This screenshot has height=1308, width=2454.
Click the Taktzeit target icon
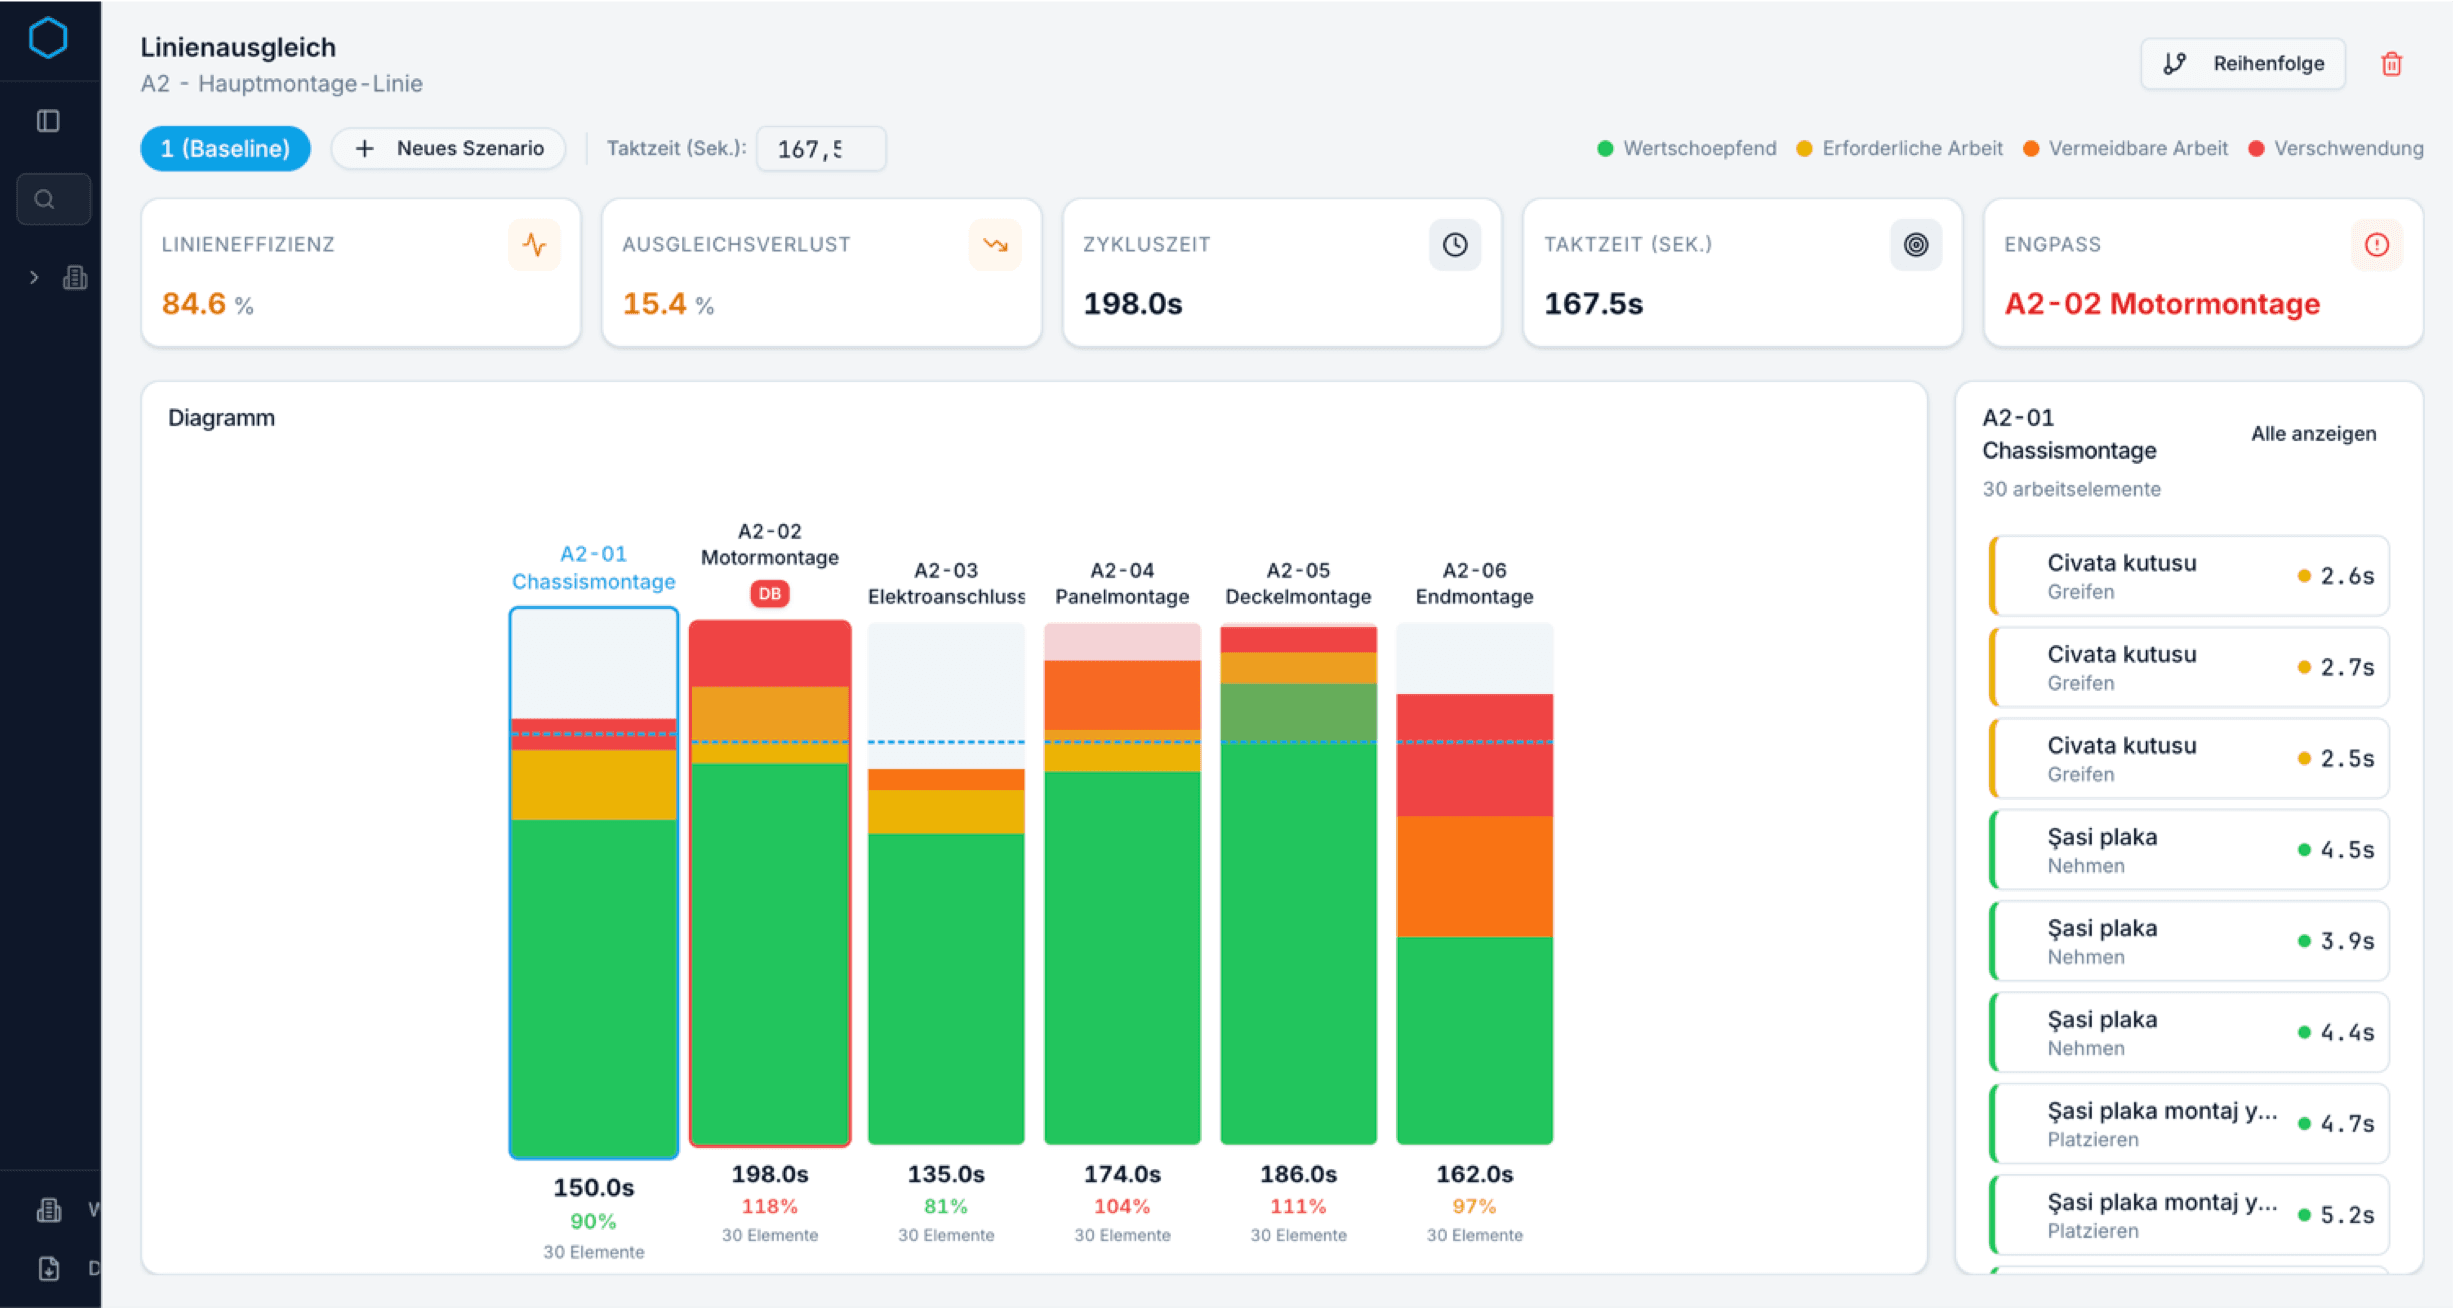(1915, 245)
